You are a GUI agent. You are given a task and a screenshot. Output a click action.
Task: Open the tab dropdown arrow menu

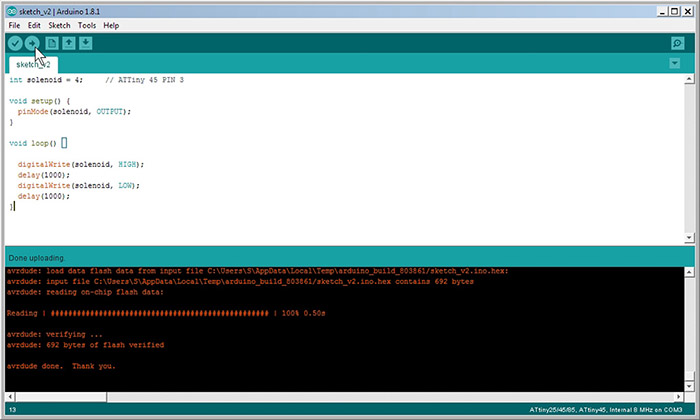(675, 63)
